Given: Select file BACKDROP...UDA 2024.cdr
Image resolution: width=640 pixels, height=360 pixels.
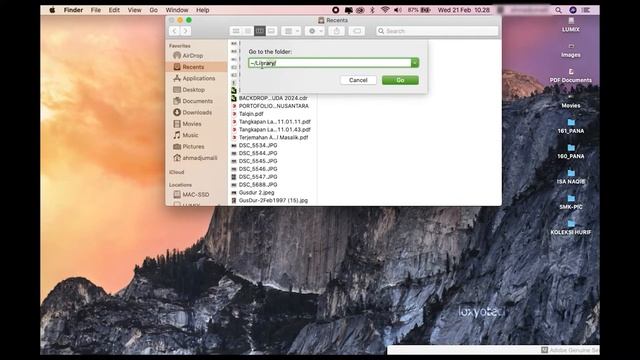Looking at the screenshot, I should pos(272,98).
